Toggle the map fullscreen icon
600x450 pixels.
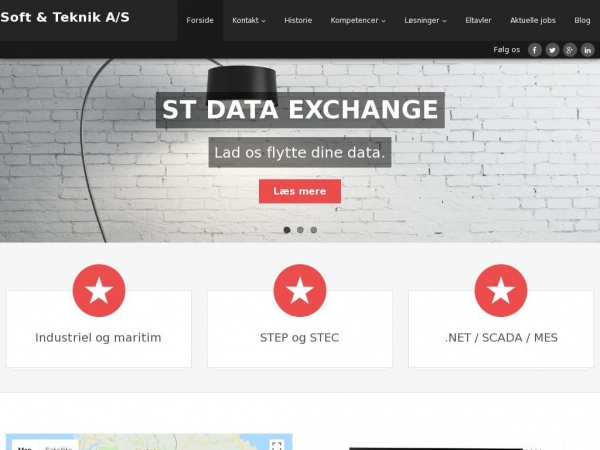(277, 445)
